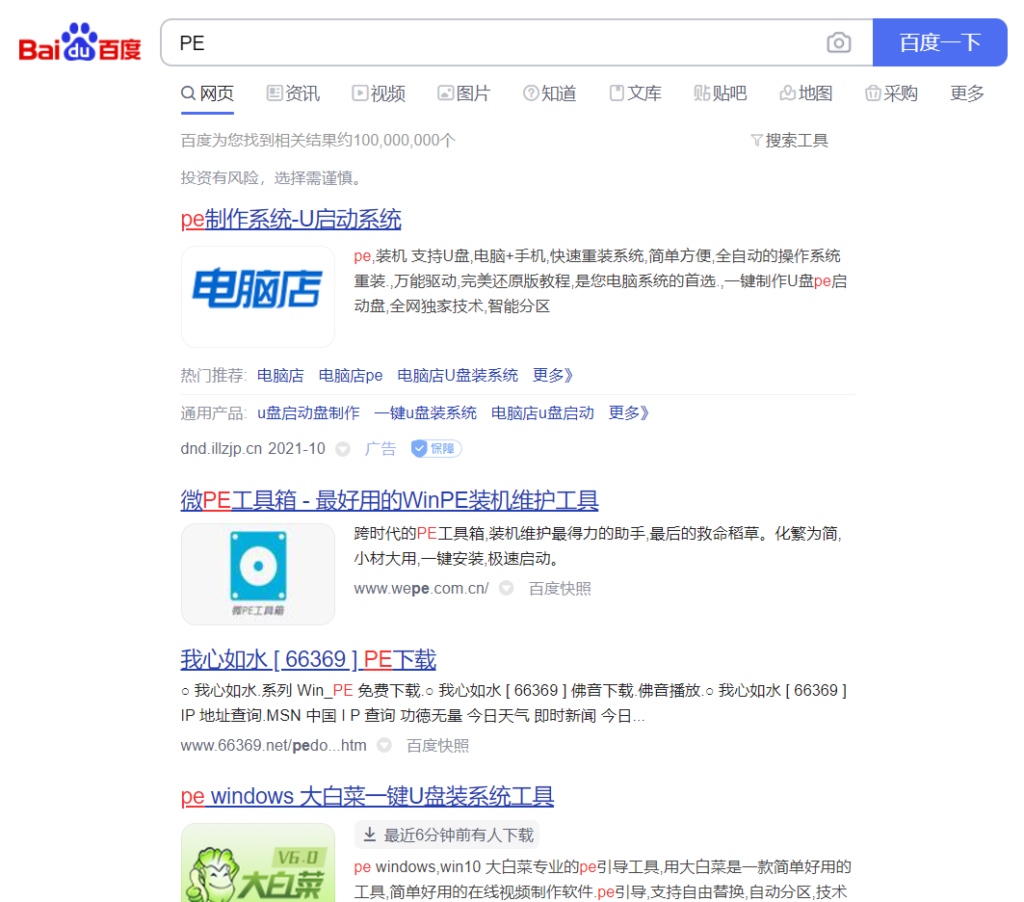Open 百度快照 for www.66369.net
This screenshot has height=902, width=1024.
click(x=438, y=745)
